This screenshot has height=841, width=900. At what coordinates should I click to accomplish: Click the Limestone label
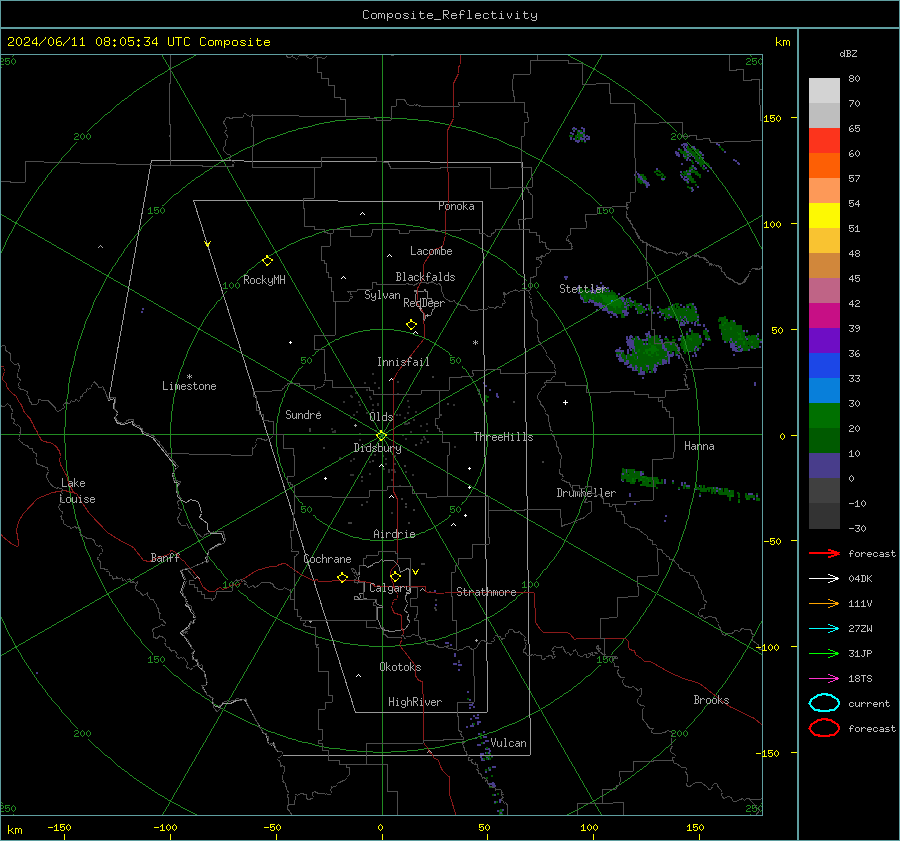(189, 386)
